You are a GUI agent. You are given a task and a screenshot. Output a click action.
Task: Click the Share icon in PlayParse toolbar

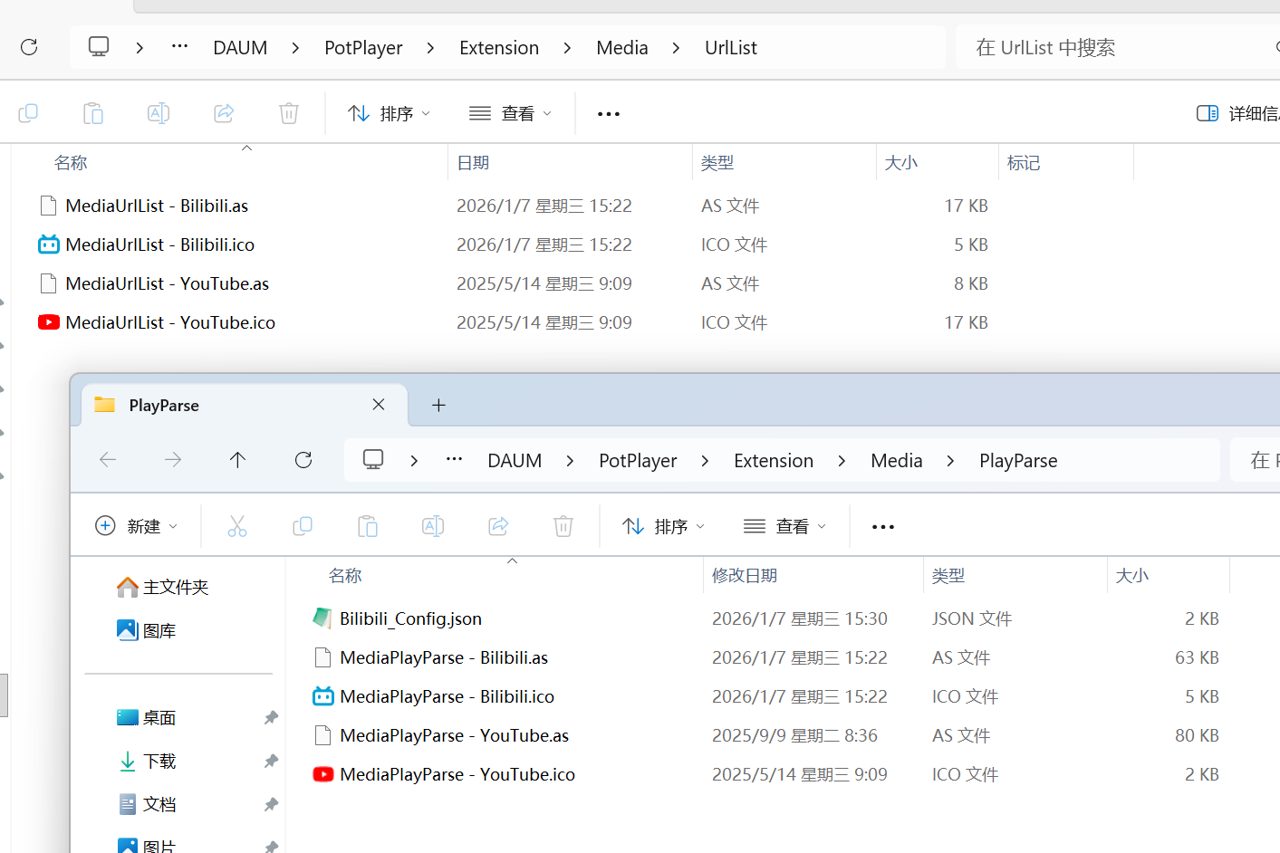point(498,526)
